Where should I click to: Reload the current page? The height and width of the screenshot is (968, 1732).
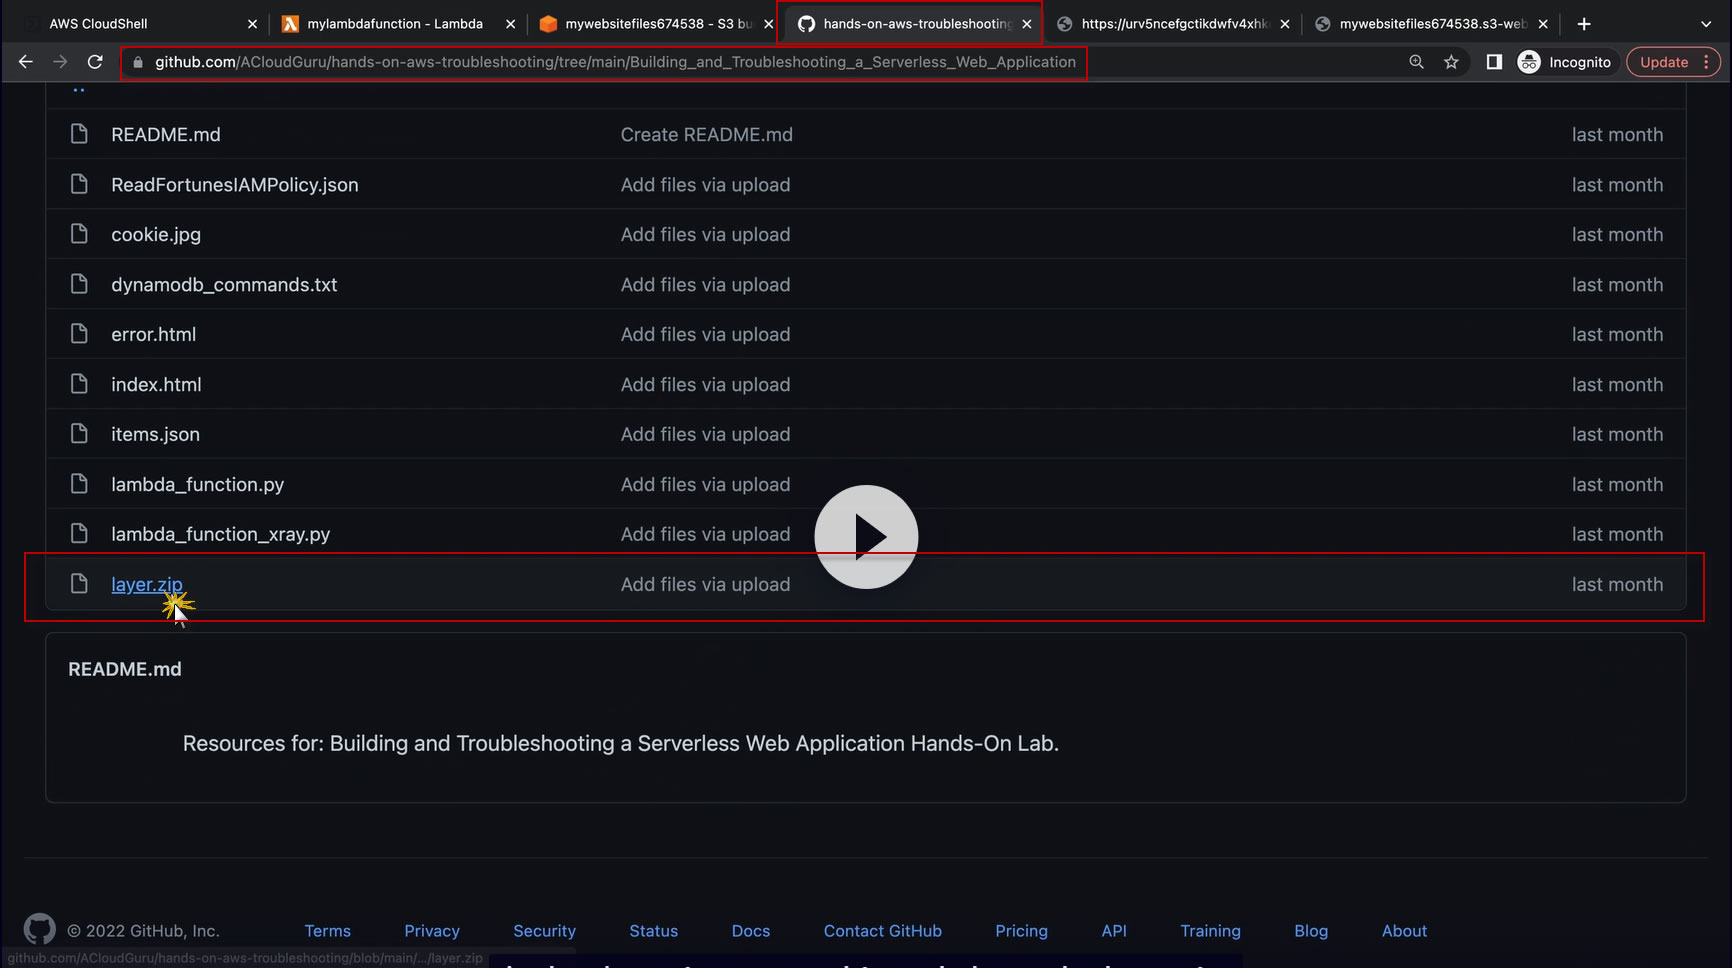95,62
